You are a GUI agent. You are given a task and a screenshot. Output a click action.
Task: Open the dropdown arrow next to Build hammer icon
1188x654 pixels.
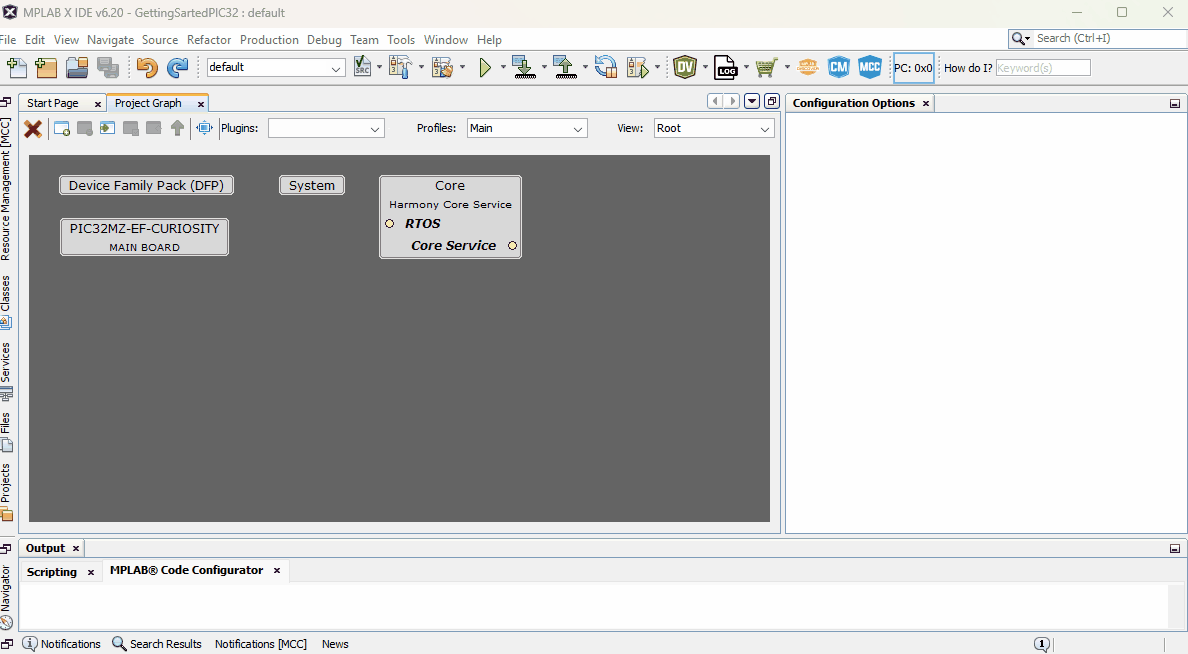pos(421,67)
